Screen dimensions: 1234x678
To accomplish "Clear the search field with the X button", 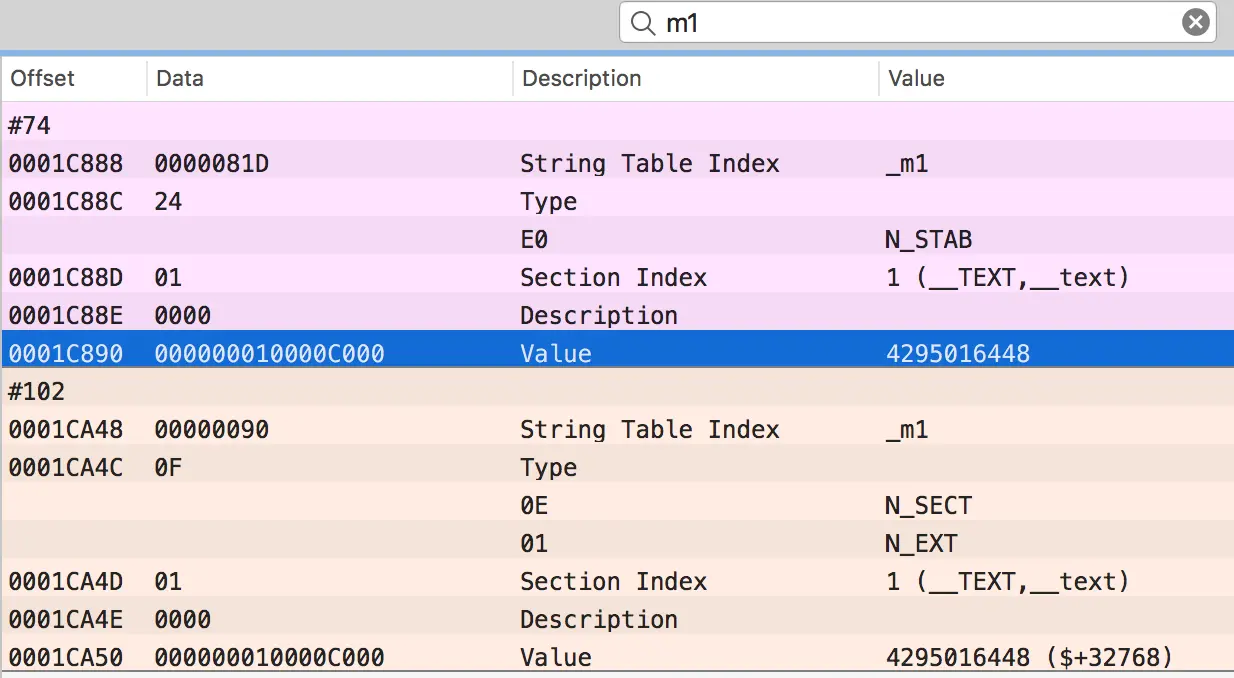I will click(1195, 23).
